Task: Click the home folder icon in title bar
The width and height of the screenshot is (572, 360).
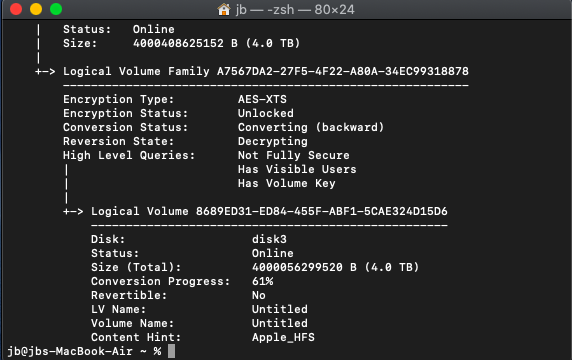Action: pos(224,9)
